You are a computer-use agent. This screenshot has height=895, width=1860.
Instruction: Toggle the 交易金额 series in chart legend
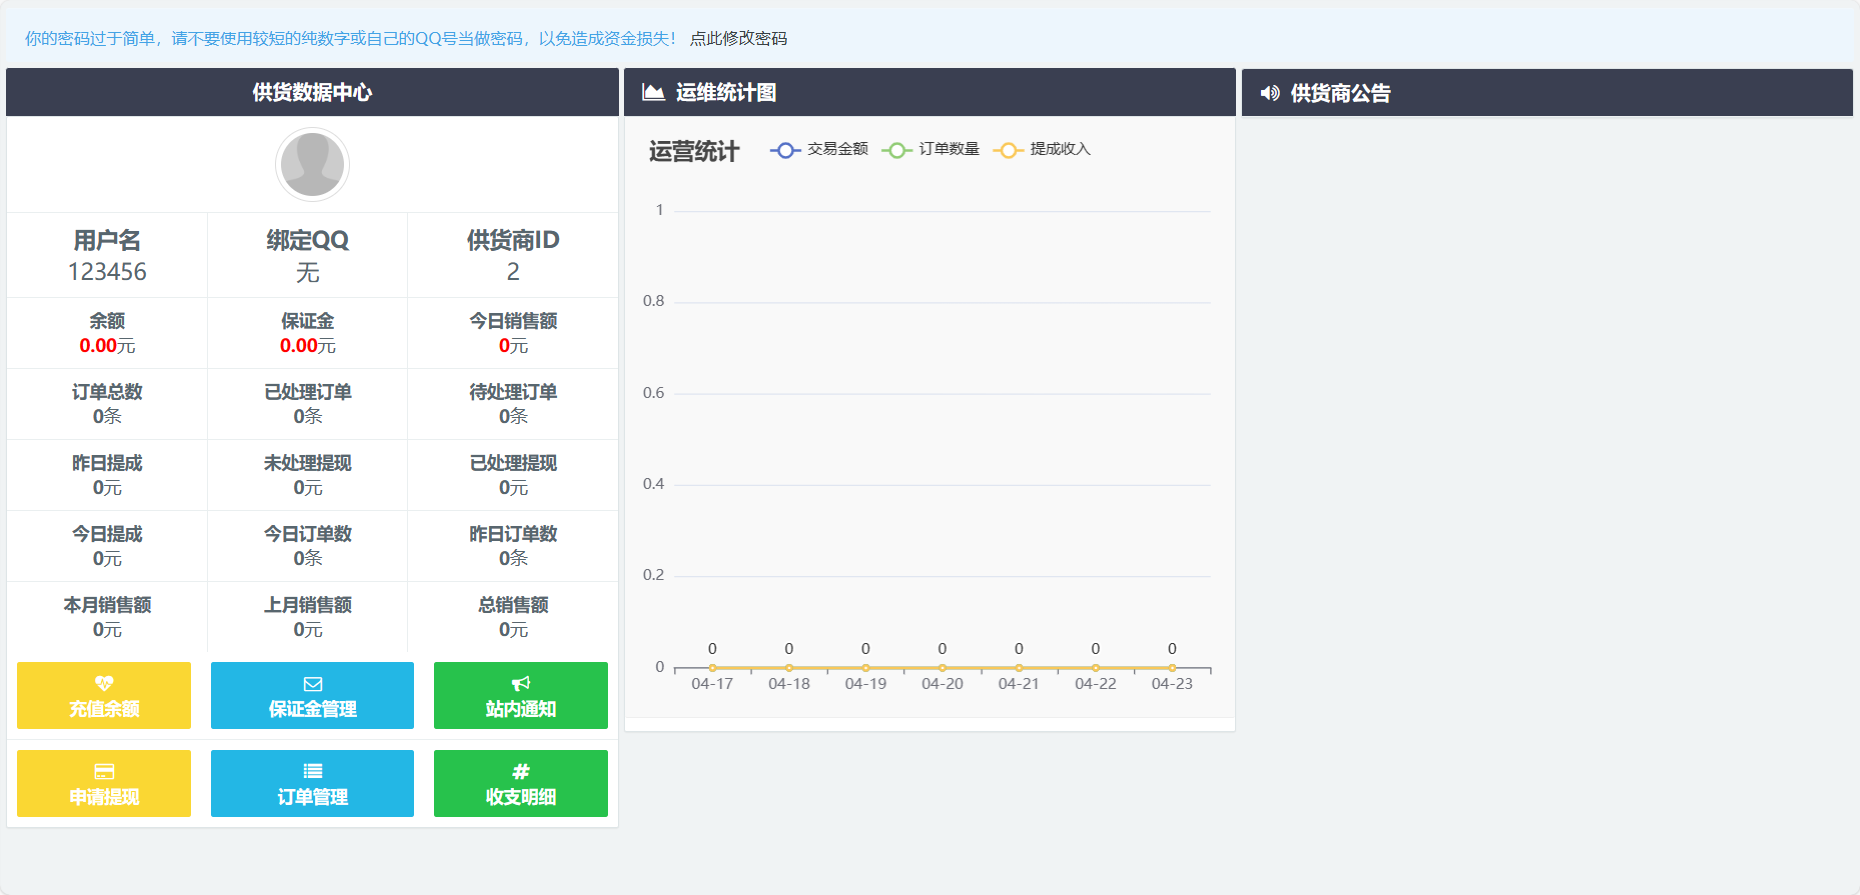click(819, 149)
